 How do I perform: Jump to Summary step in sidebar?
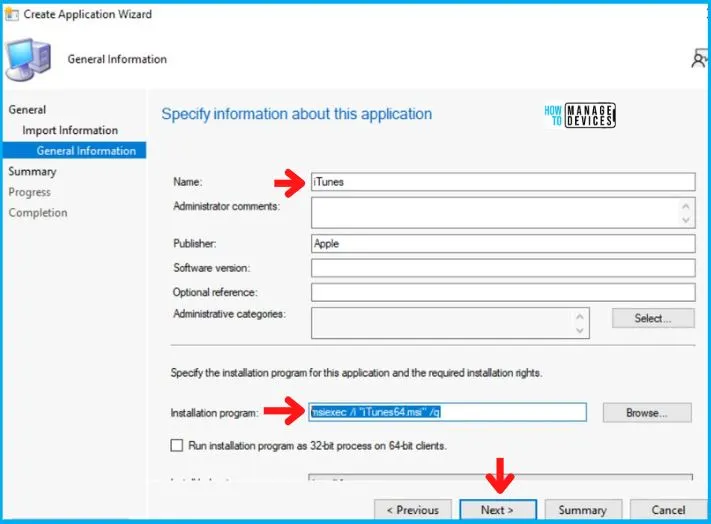point(32,171)
